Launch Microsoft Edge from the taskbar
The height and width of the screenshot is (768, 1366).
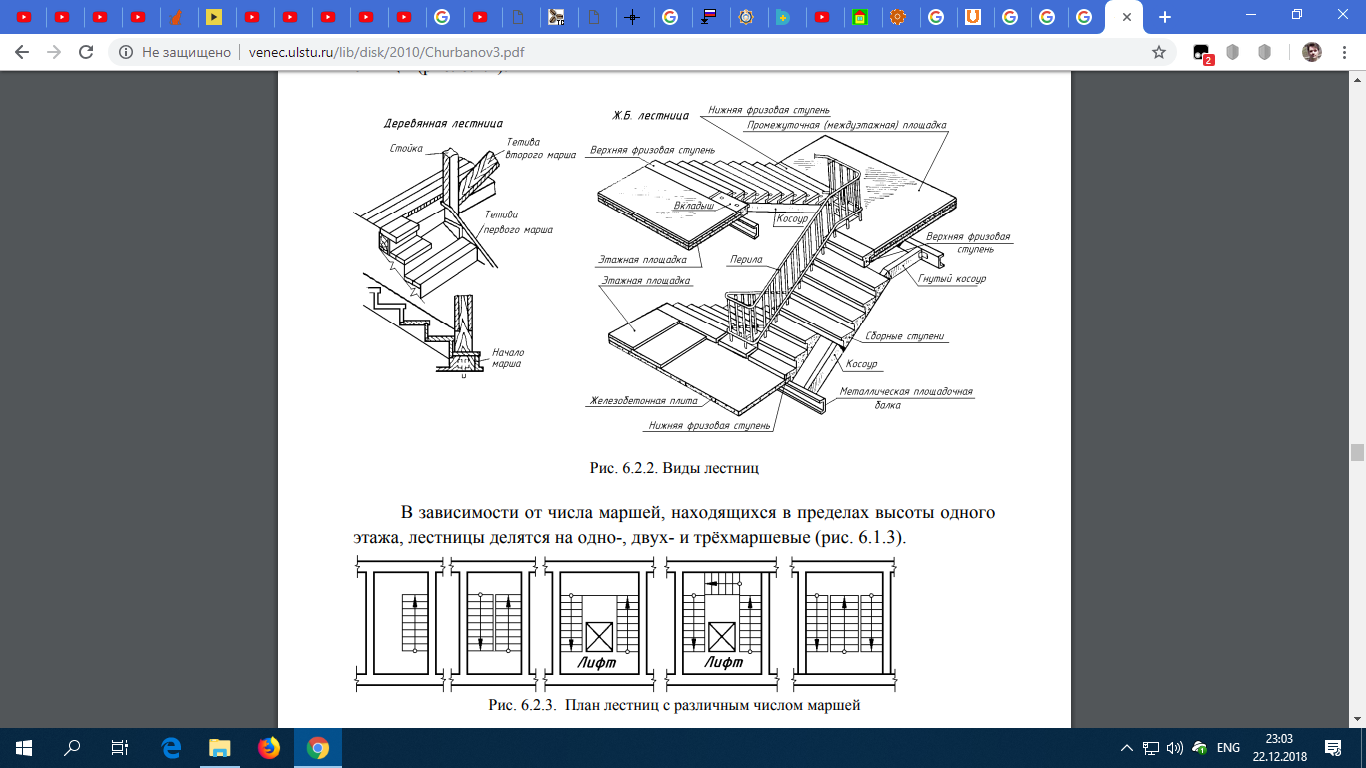pyautogui.click(x=170, y=747)
